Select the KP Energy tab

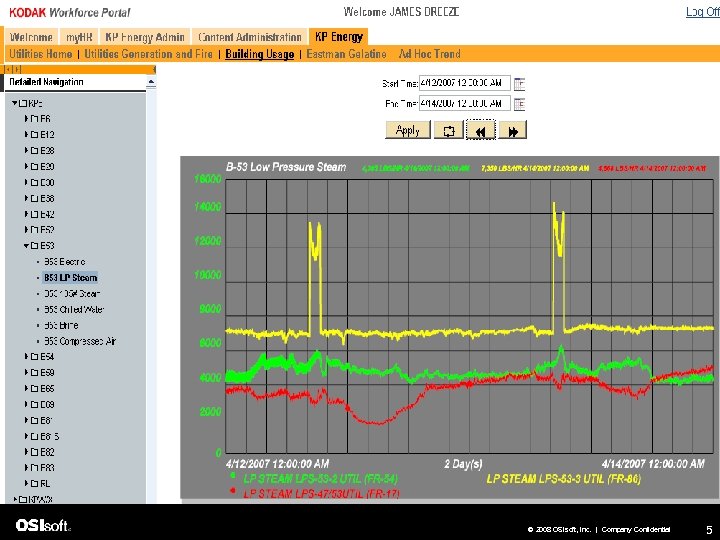point(339,37)
